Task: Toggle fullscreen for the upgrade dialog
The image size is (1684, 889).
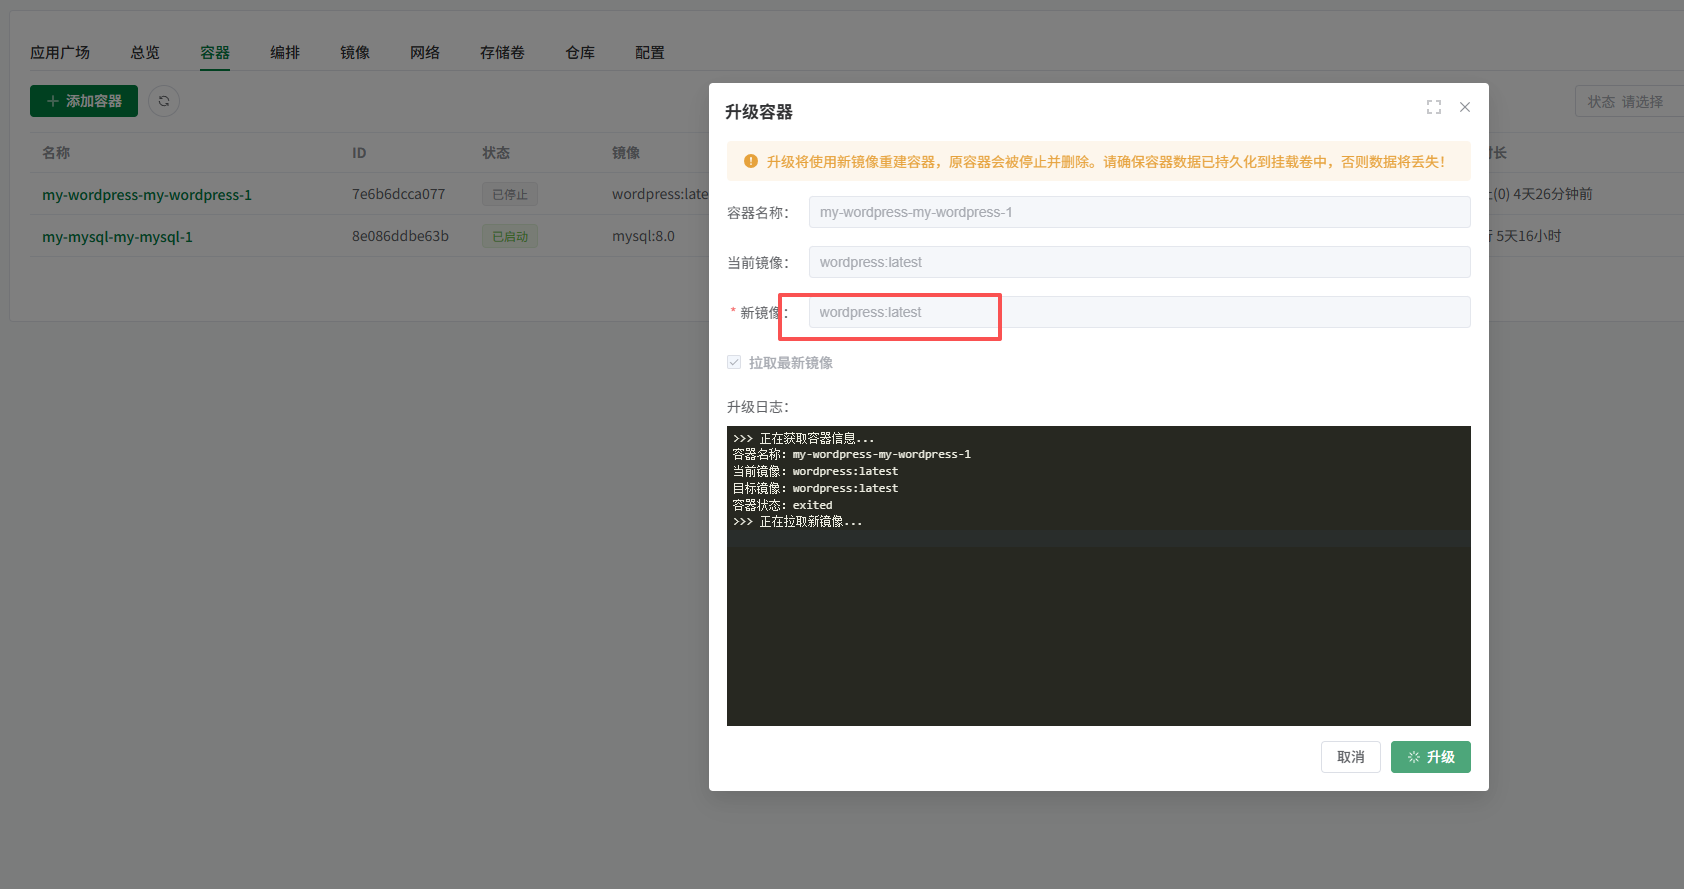Action: [x=1434, y=107]
